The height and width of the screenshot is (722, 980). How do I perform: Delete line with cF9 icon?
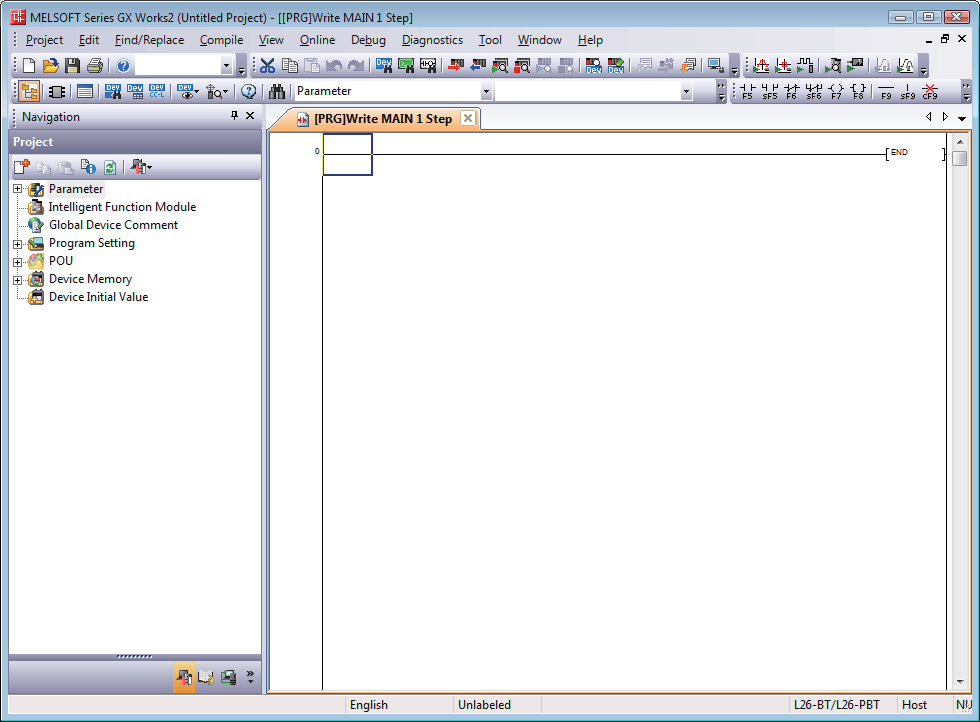930,92
